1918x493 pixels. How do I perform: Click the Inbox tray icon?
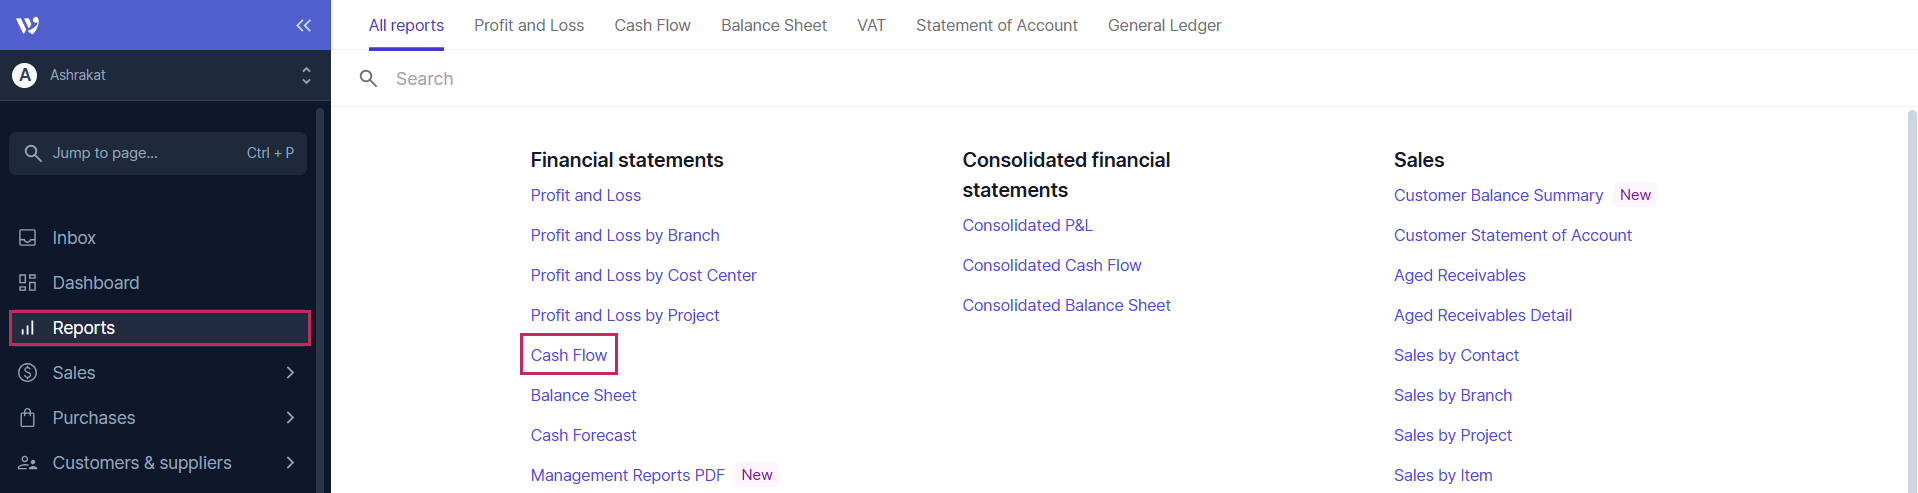(28, 238)
